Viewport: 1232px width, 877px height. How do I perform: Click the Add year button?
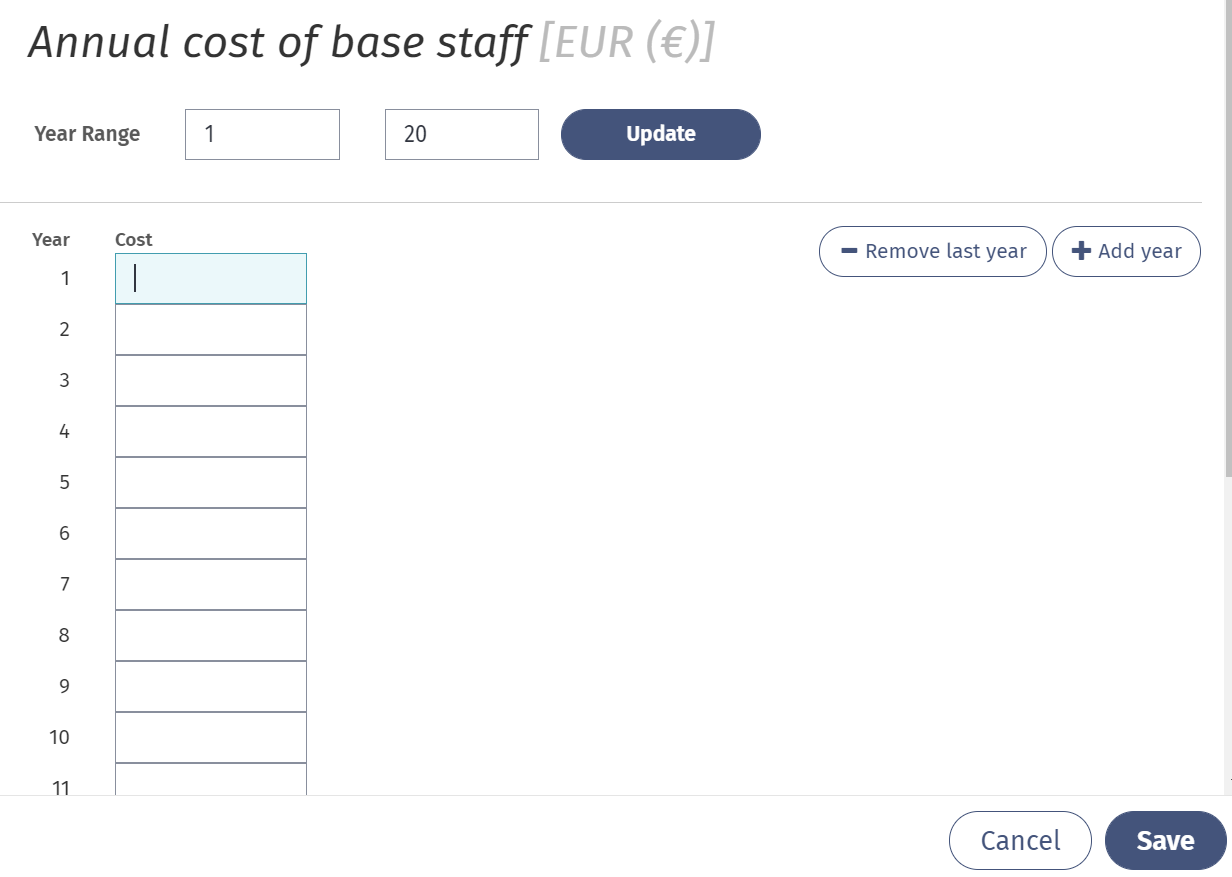pyautogui.click(x=1126, y=251)
